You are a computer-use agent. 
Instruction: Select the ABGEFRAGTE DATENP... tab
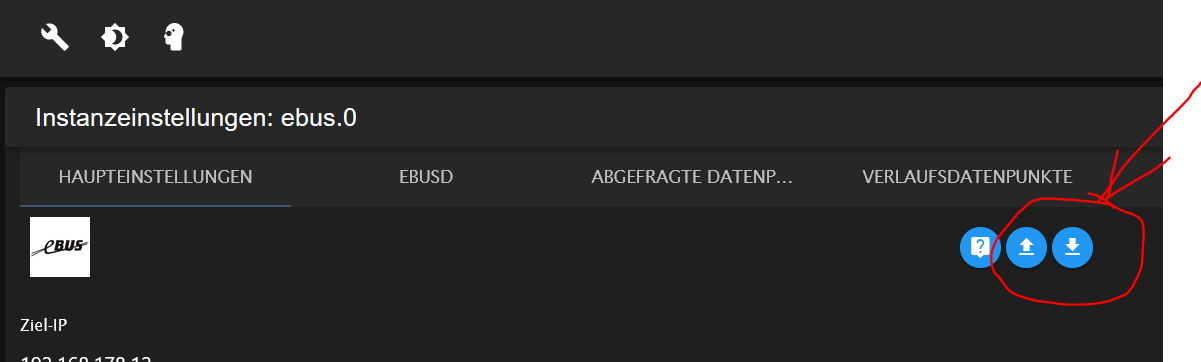(692, 177)
